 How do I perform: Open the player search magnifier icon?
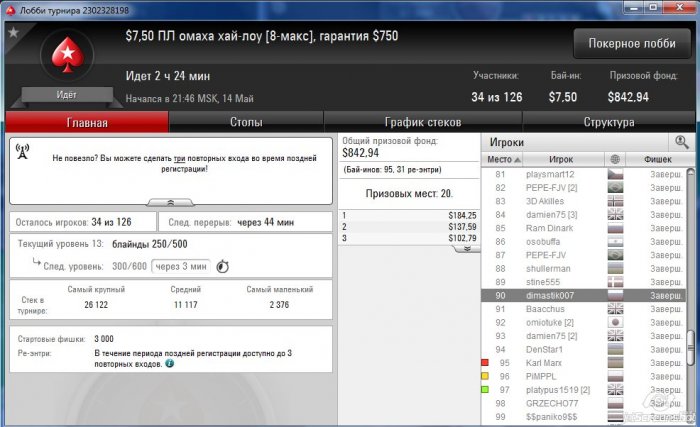coord(681,142)
